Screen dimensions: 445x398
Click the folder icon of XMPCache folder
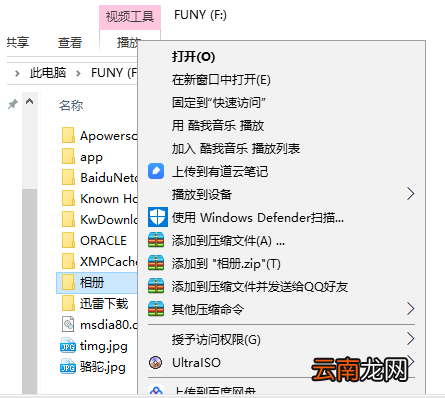68,261
